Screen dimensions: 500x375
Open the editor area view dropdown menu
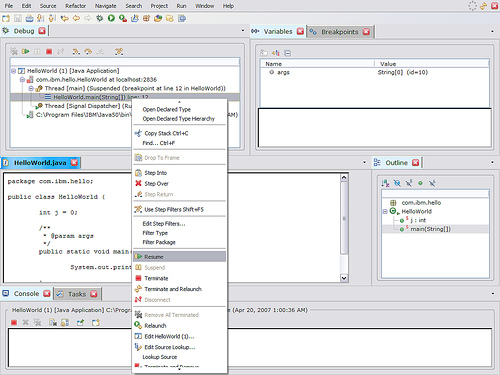coord(364,162)
